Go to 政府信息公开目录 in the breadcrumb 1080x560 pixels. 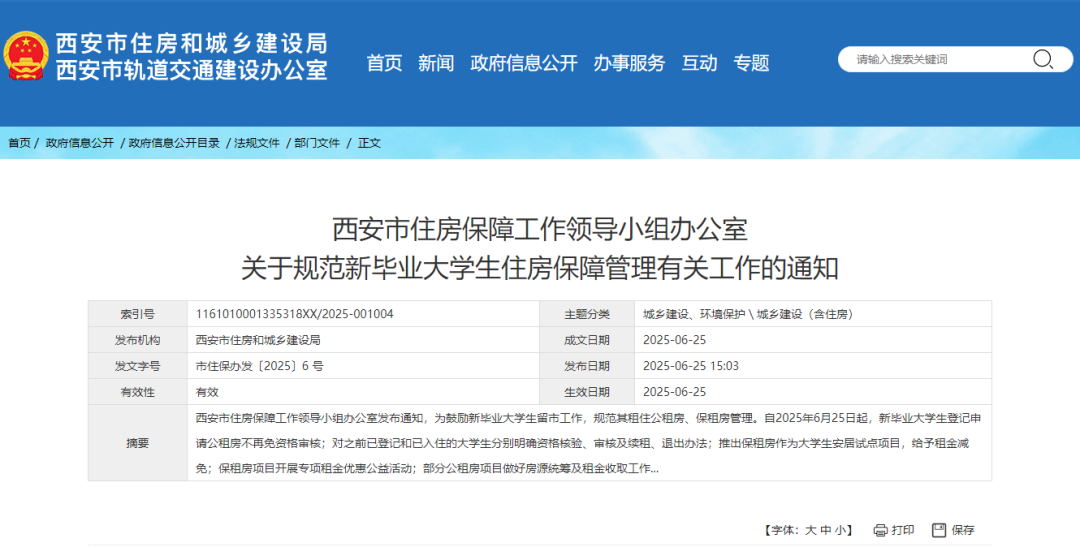[x=174, y=143]
